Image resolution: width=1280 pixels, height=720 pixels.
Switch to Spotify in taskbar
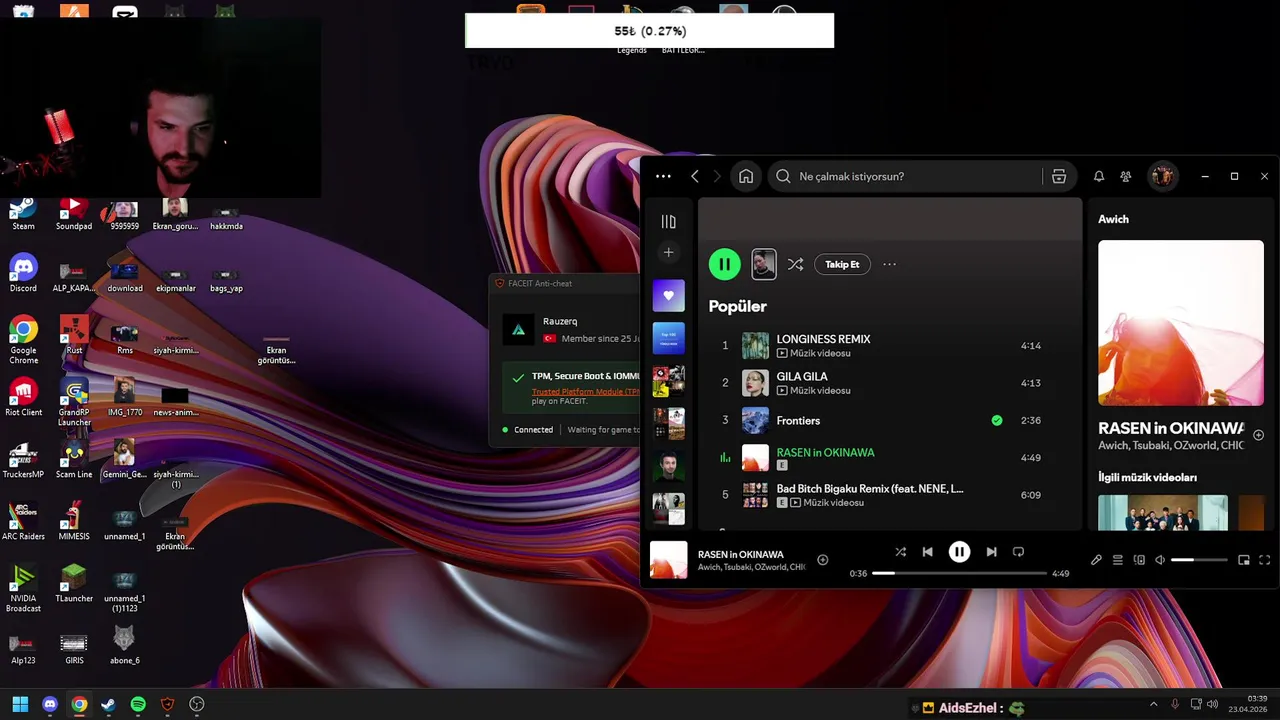pyautogui.click(x=138, y=704)
